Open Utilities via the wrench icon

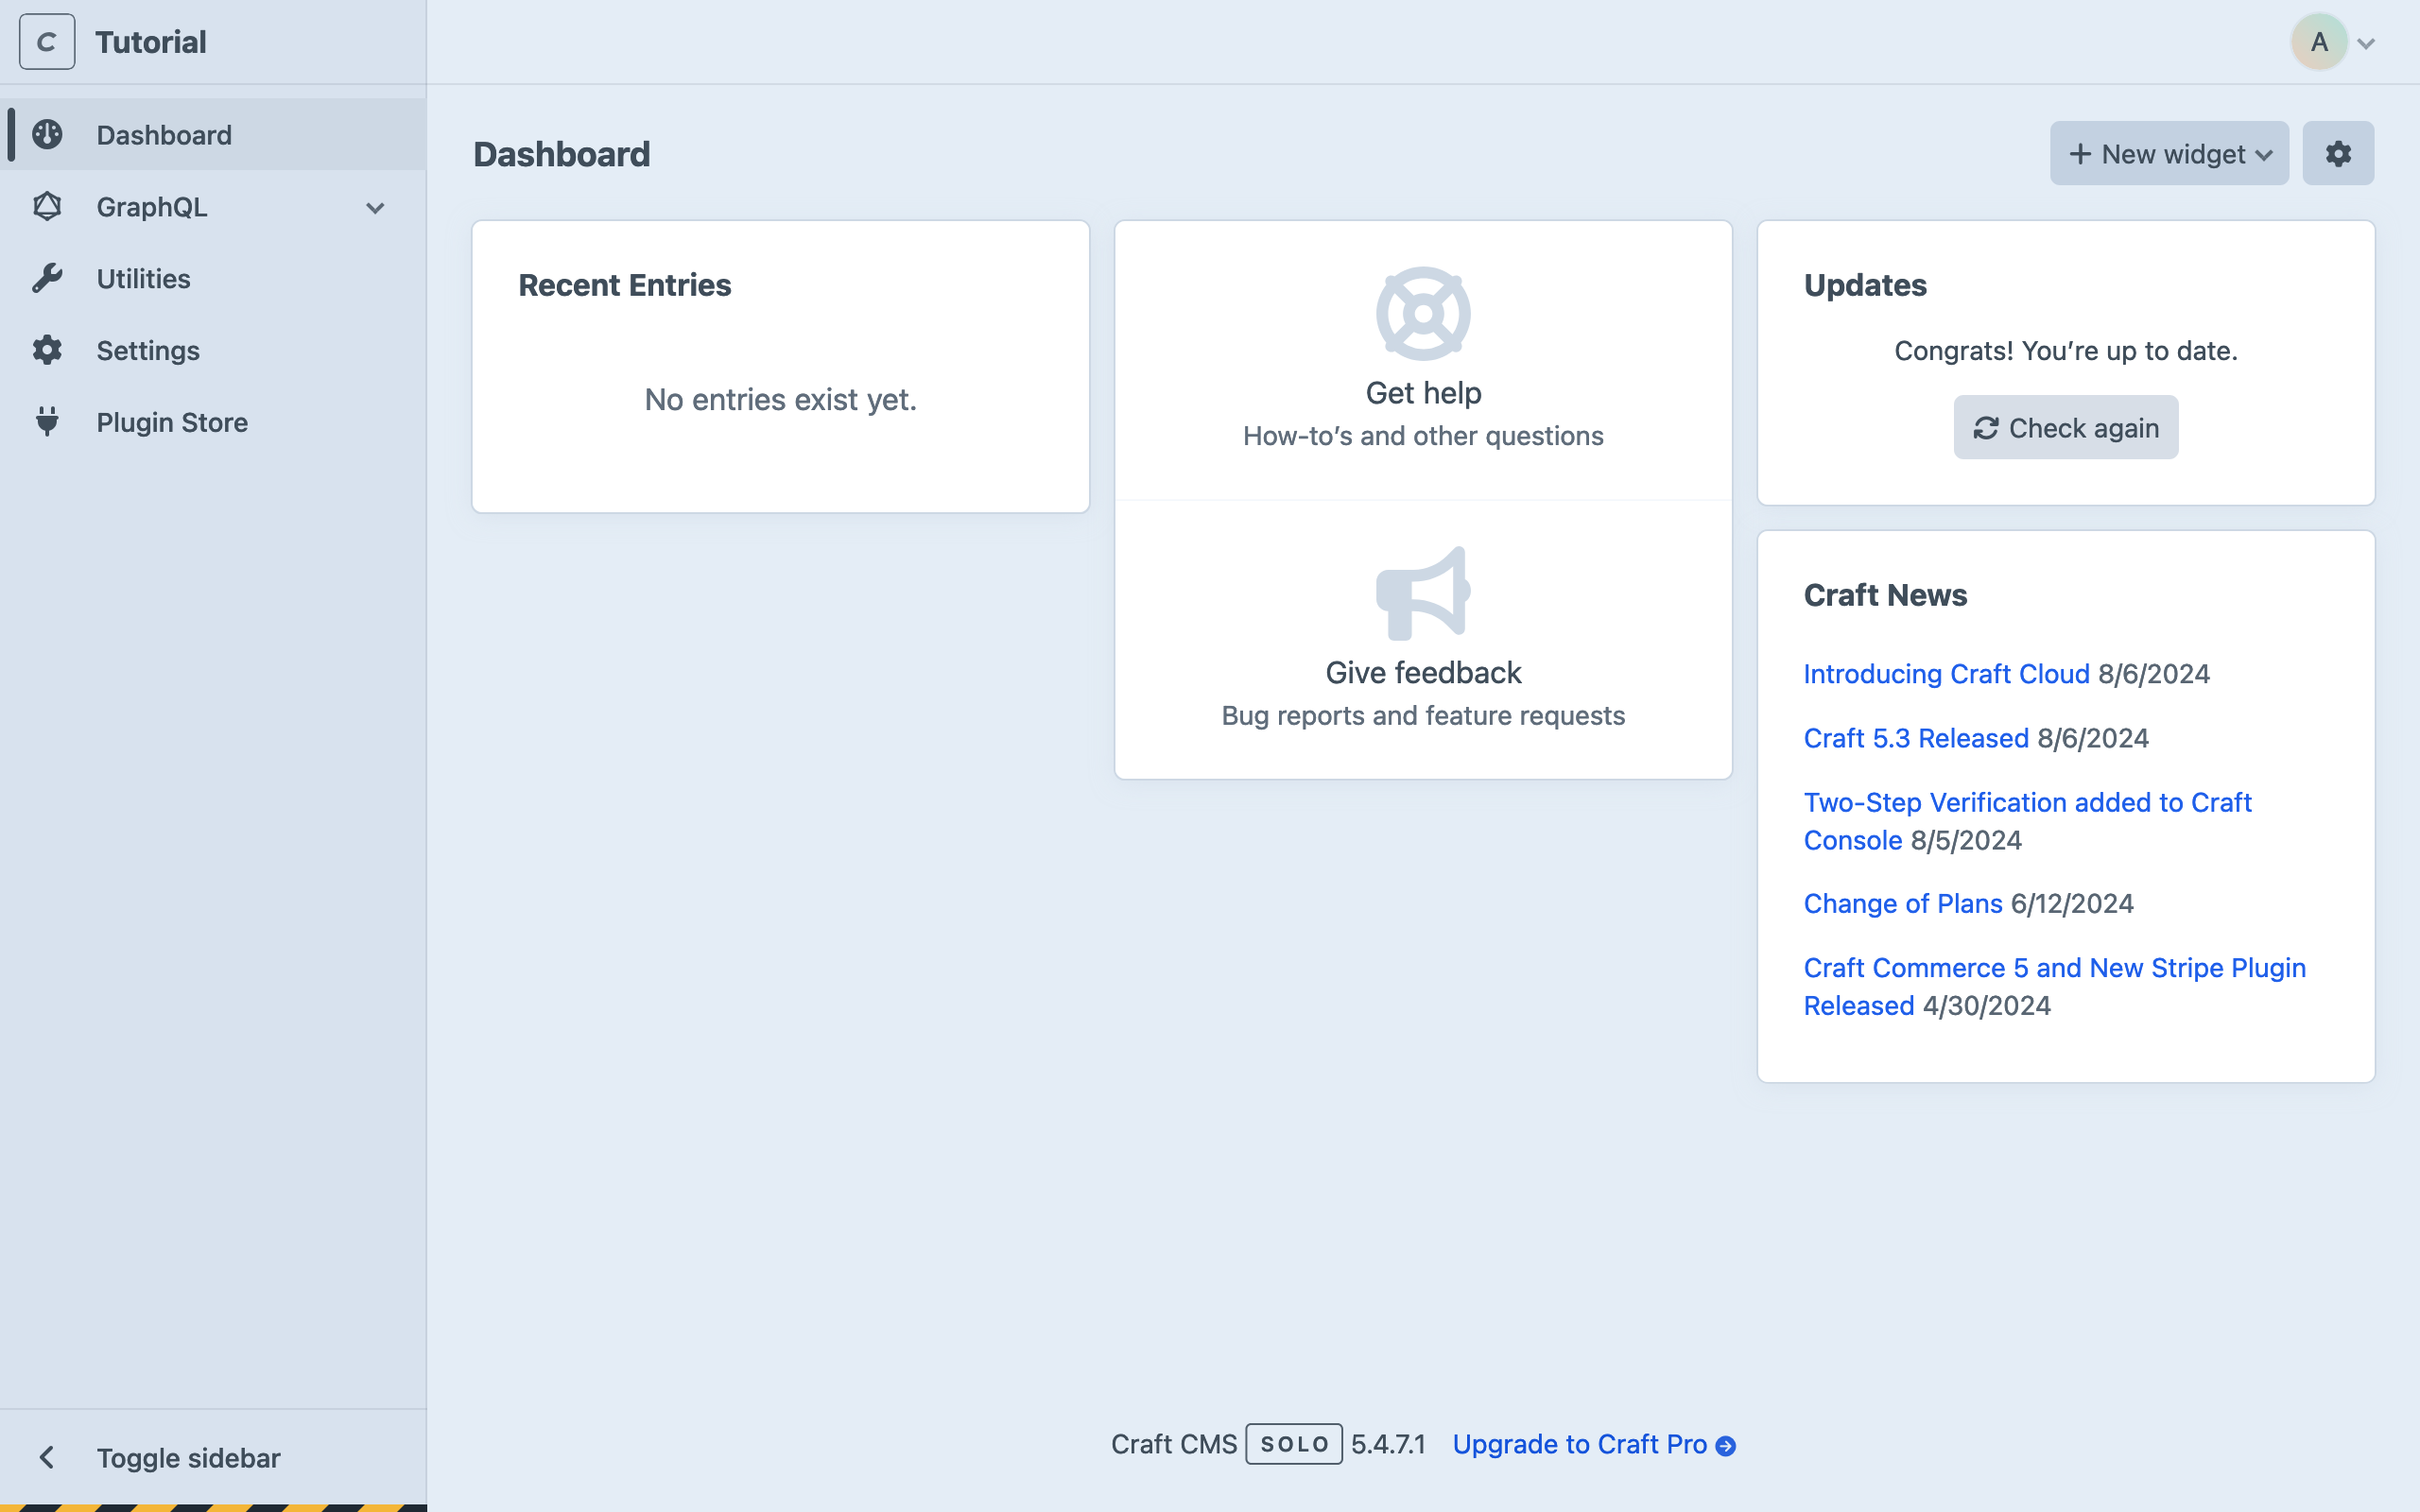point(48,278)
